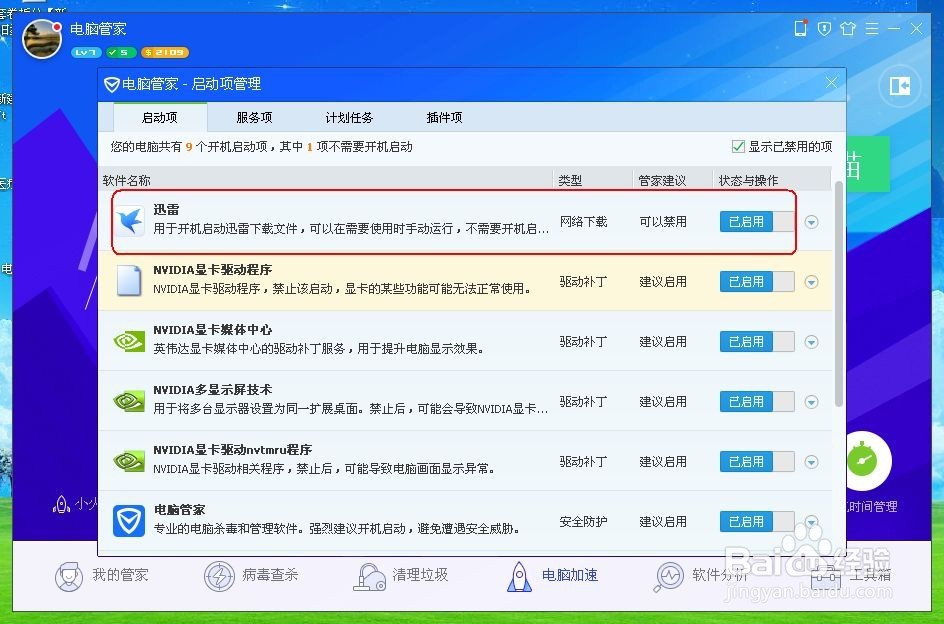Click the green 时间管理 timer icon
944x624 pixels.
point(861,461)
